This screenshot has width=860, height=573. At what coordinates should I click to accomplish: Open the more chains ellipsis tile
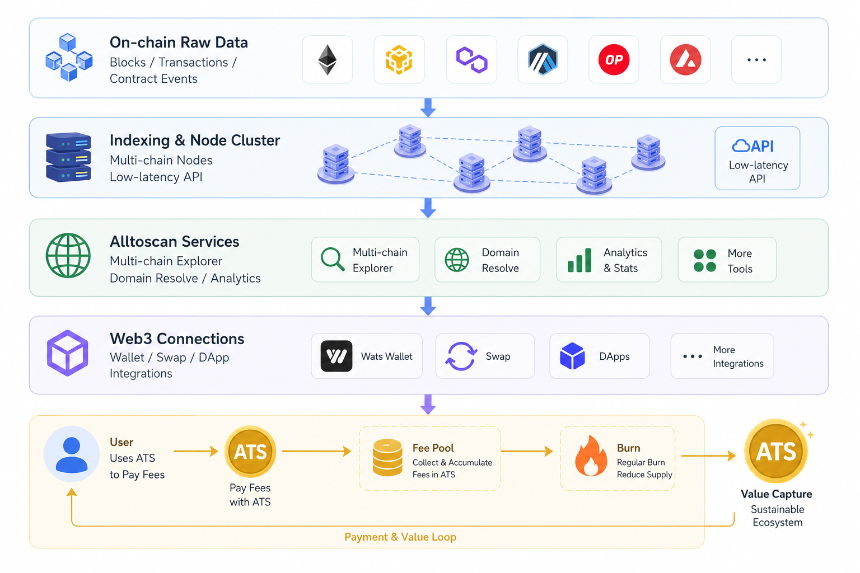point(756,60)
